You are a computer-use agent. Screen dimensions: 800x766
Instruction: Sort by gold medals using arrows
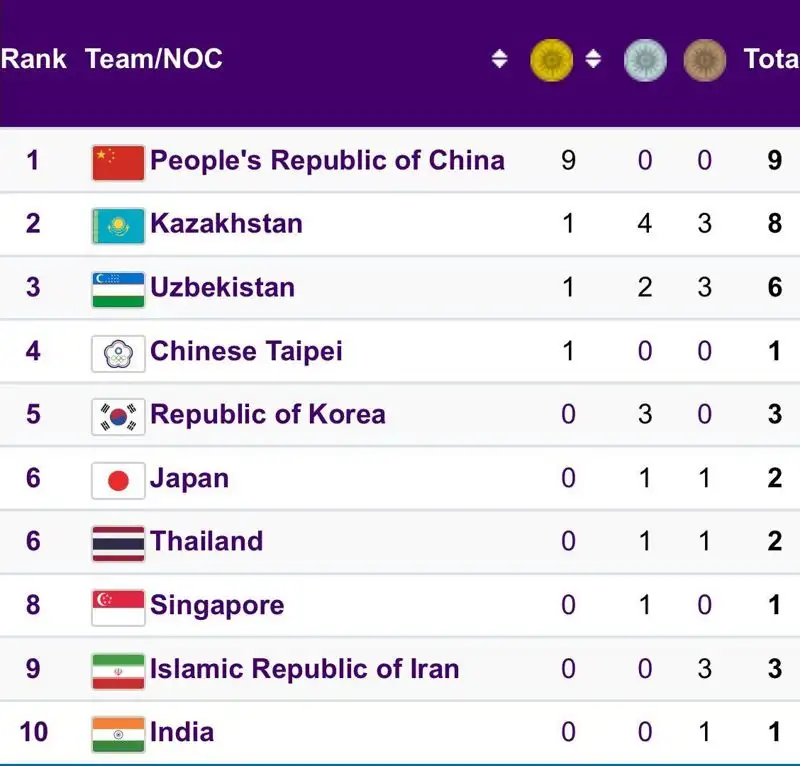point(593,60)
